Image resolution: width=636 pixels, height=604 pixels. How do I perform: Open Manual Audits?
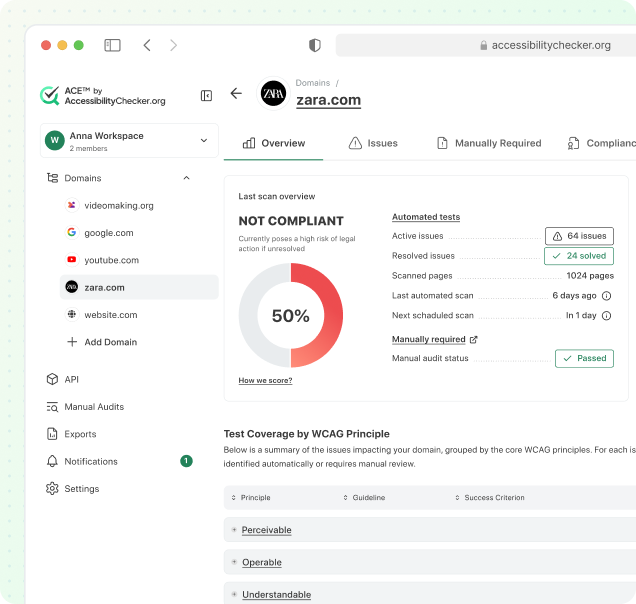coord(94,407)
